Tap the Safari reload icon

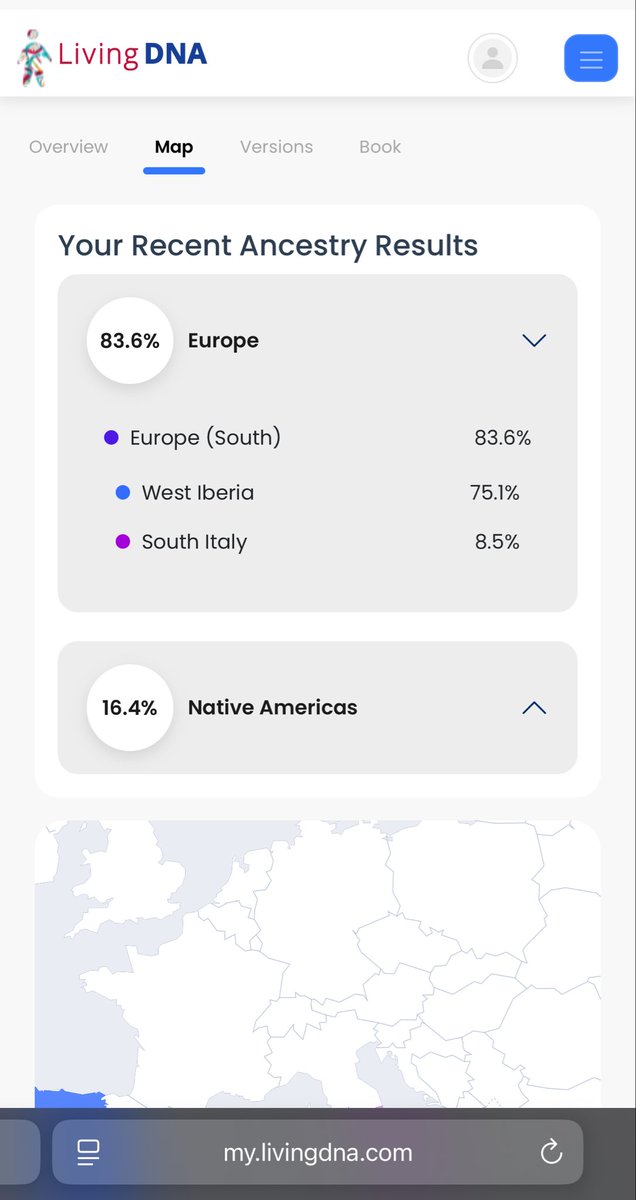coord(551,1153)
